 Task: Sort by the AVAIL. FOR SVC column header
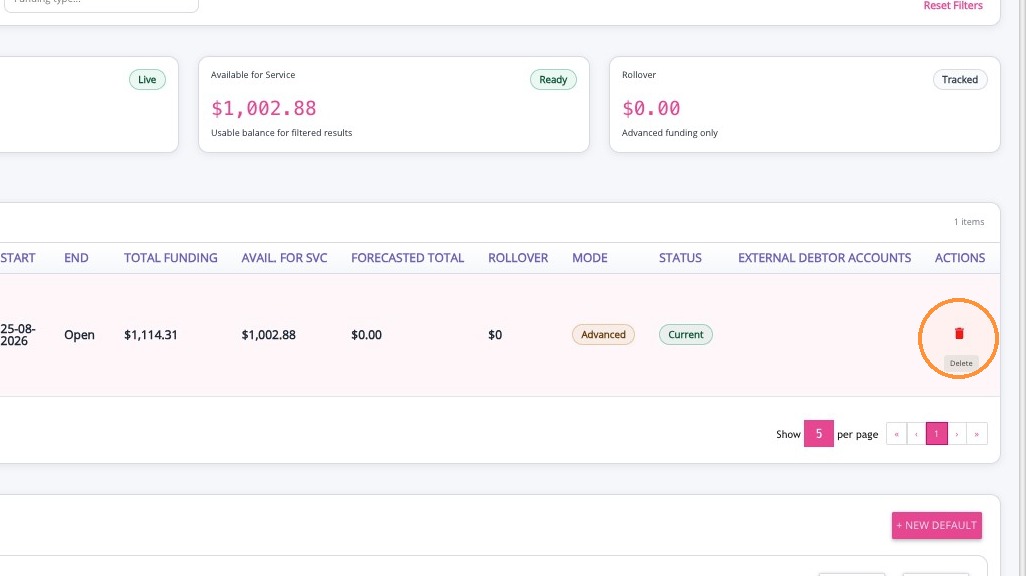(x=284, y=258)
